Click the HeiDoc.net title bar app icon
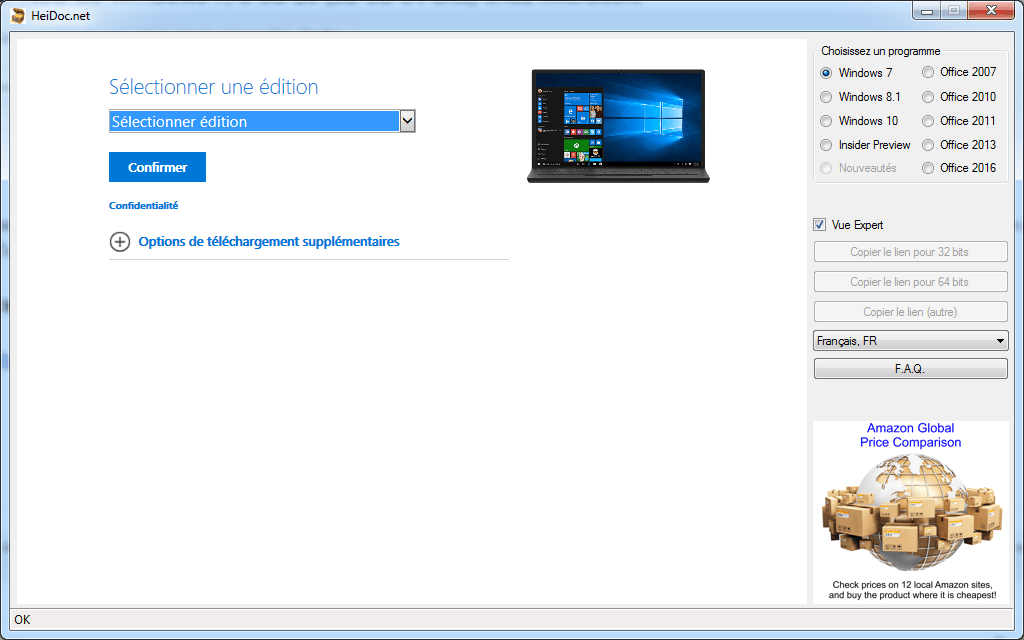 (x=18, y=15)
